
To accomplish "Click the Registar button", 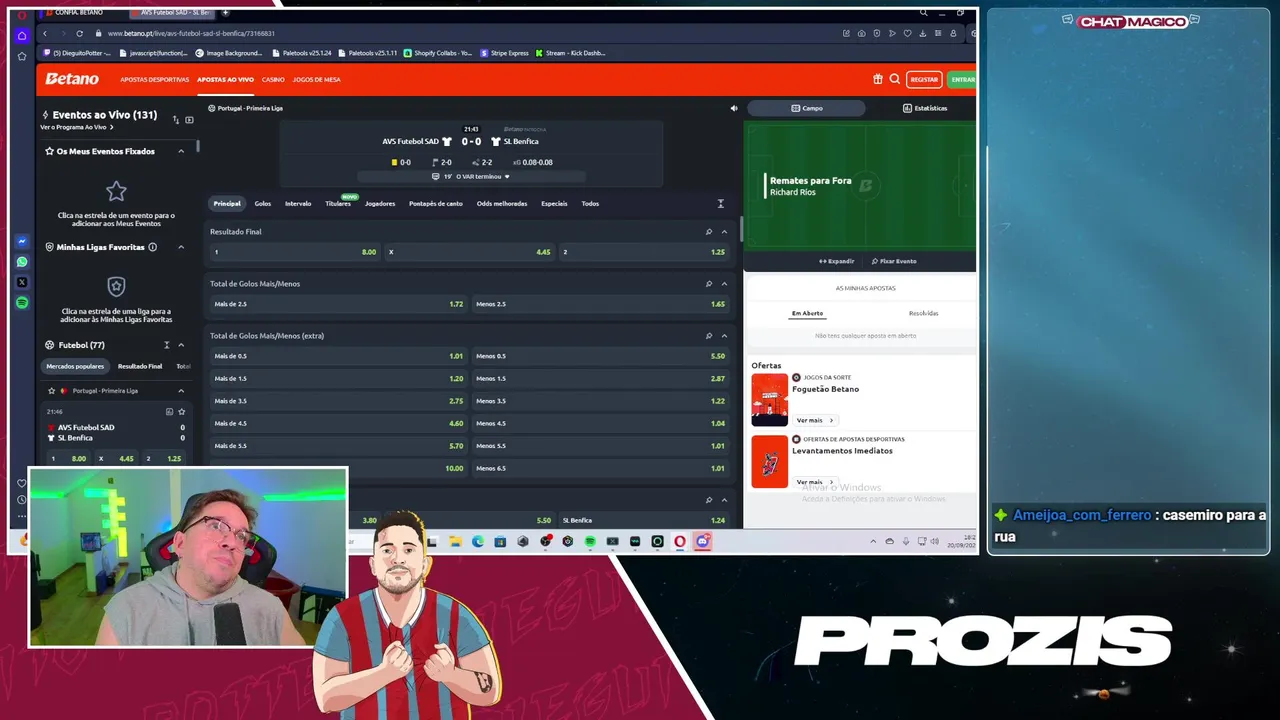I will pos(924,79).
